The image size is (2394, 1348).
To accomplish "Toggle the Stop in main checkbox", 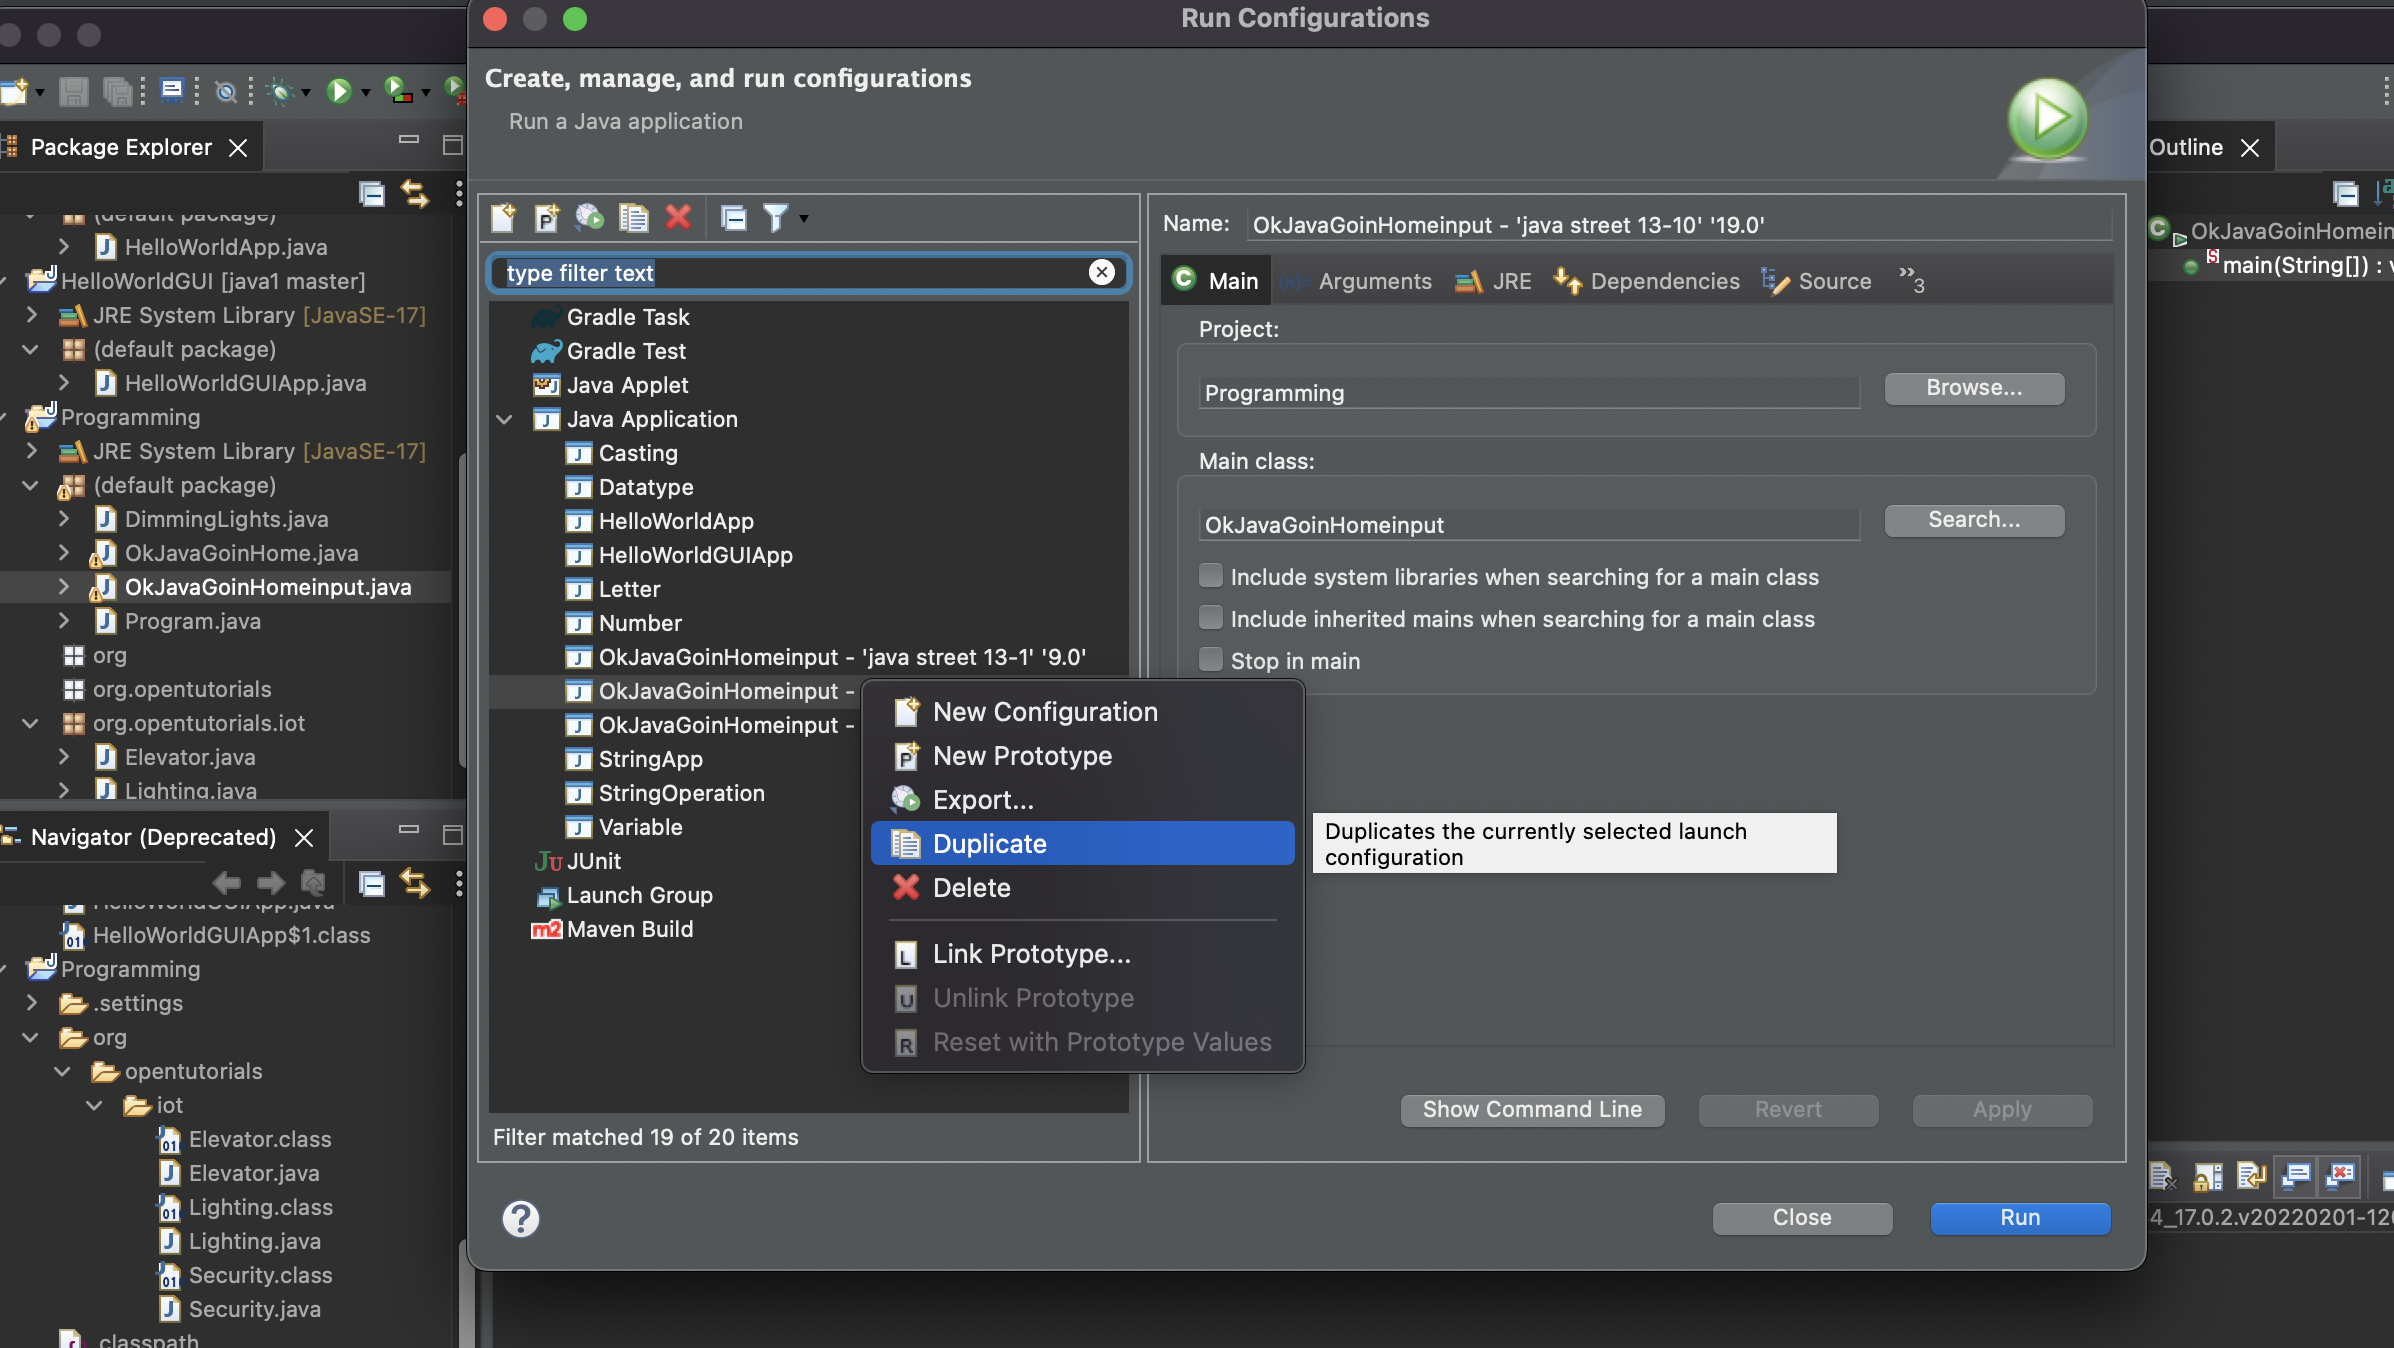I will (x=1211, y=660).
